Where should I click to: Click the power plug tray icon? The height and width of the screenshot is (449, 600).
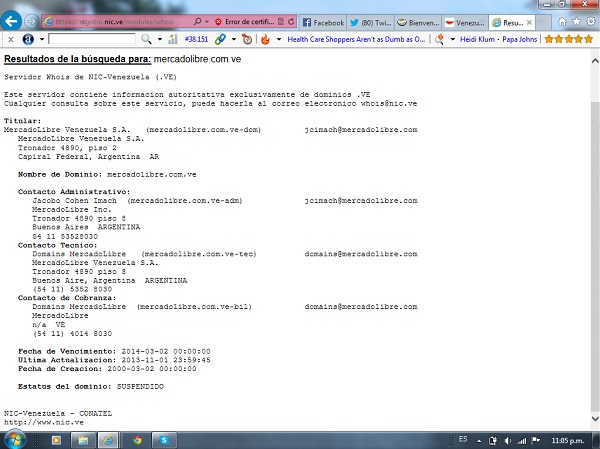(493, 441)
